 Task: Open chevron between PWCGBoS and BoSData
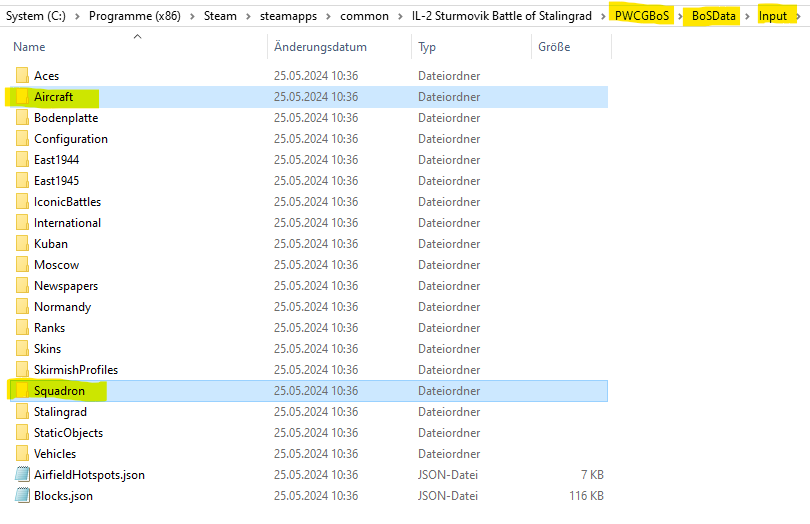(680, 17)
